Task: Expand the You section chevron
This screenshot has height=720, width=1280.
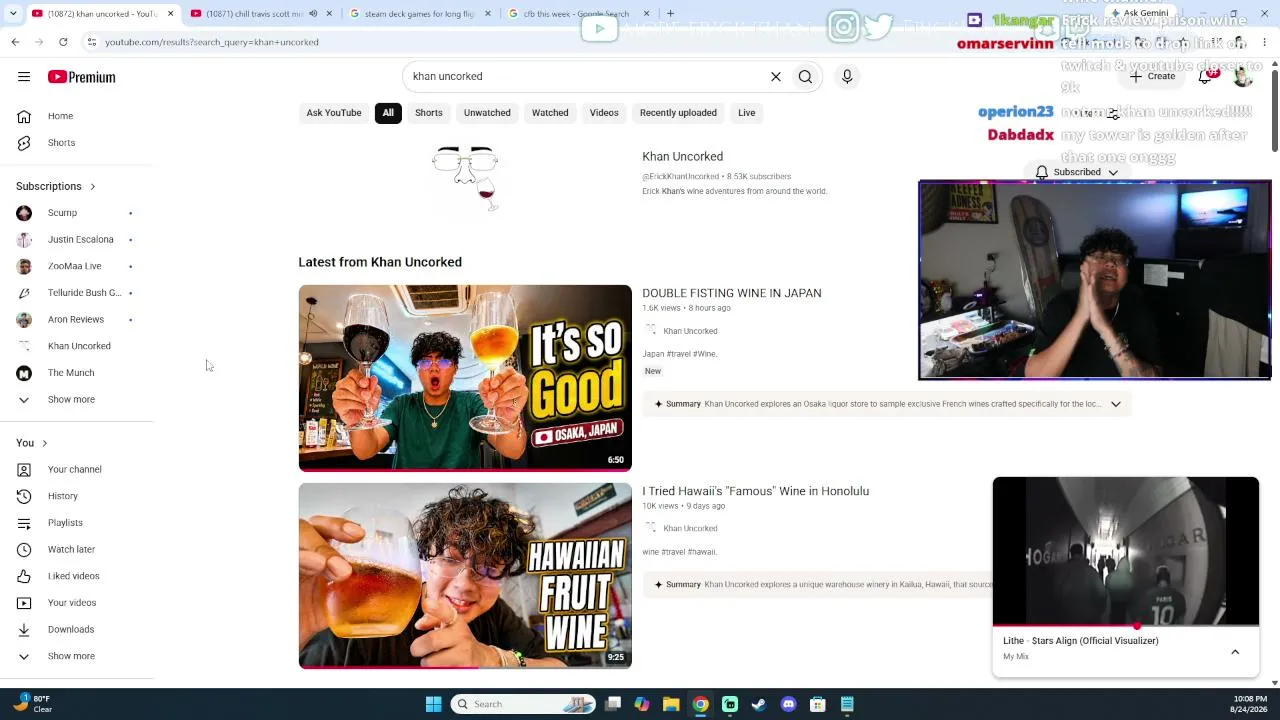Action: click(x=44, y=443)
